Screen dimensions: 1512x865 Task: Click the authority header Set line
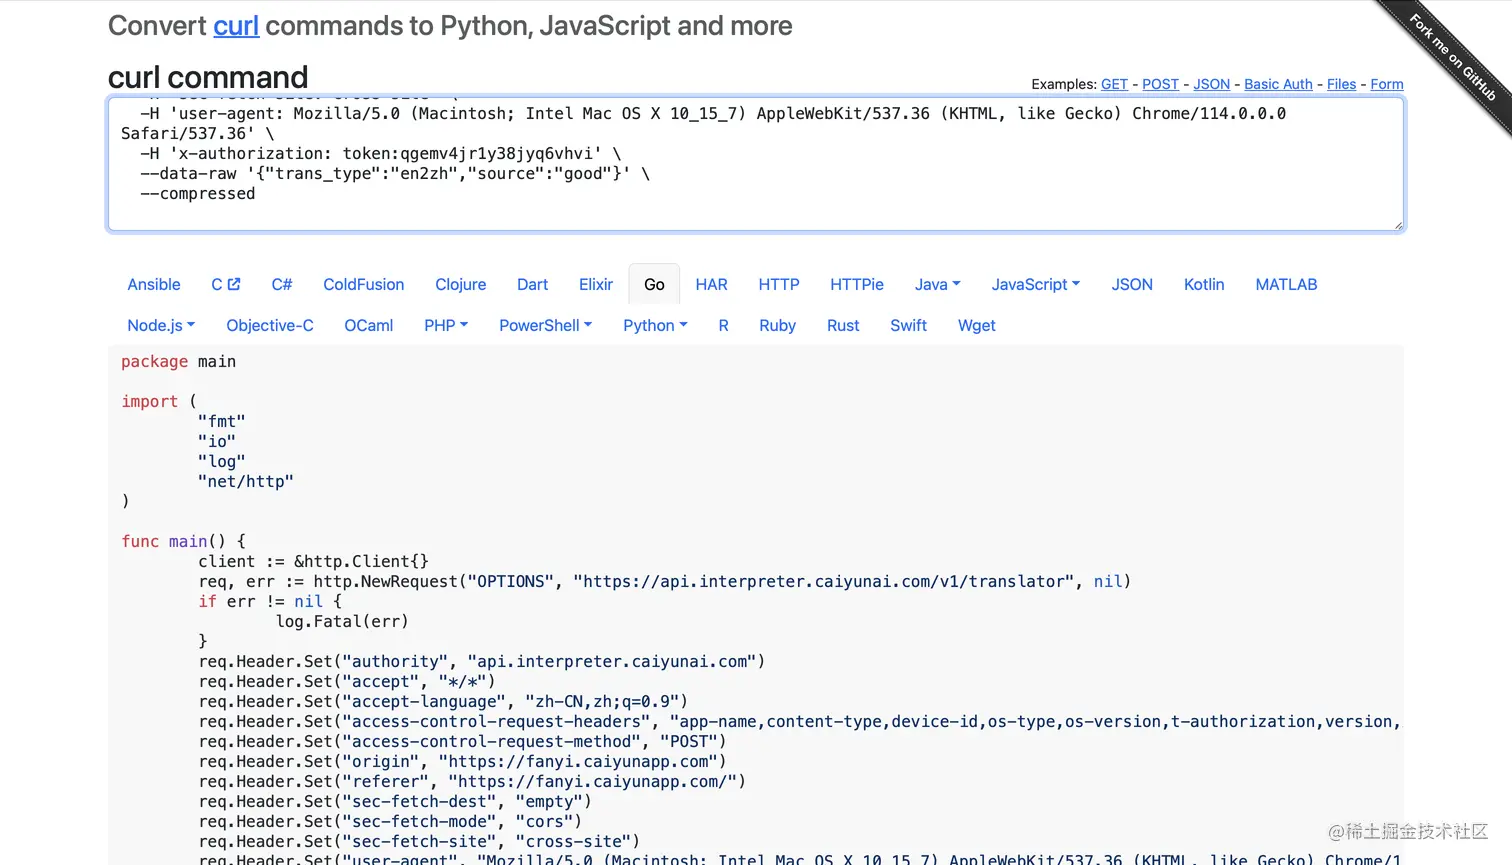(x=482, y=661)
